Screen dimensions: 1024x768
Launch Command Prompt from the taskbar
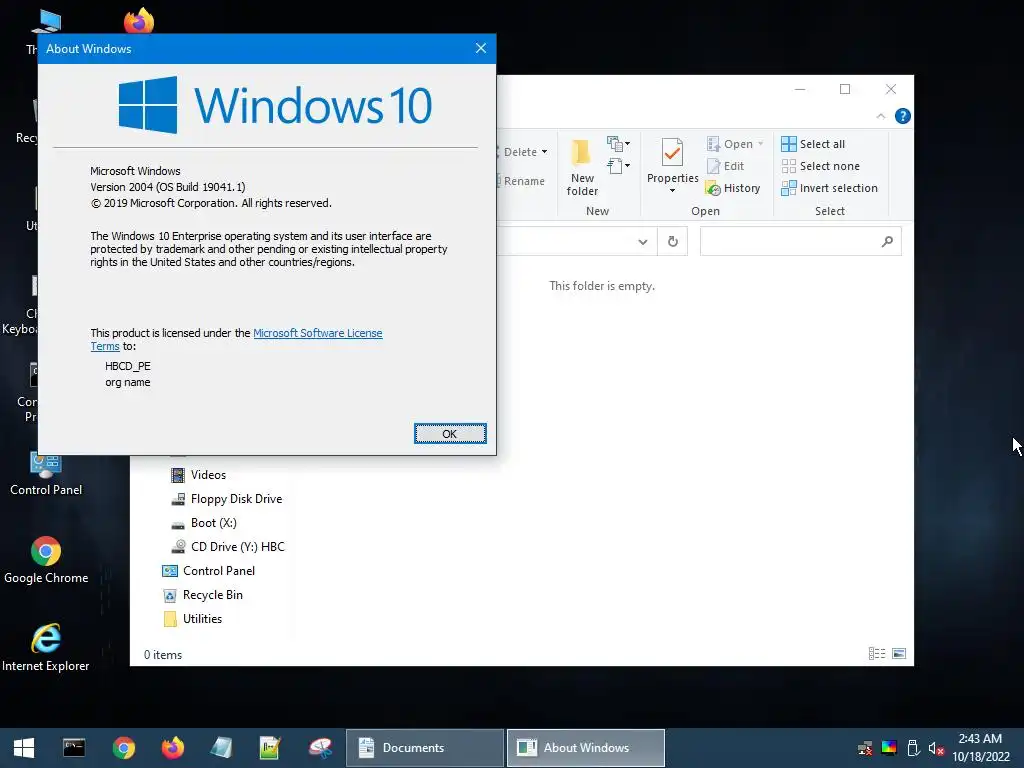pos(74,748)
